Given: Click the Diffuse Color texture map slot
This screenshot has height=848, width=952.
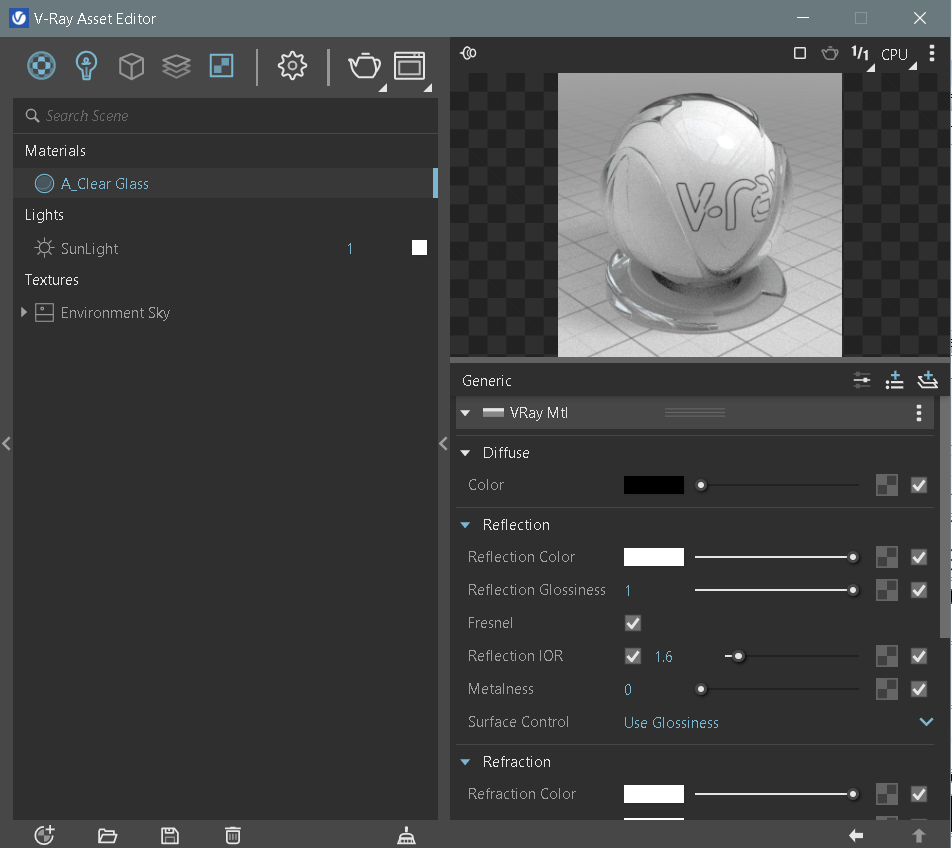Looking at the screenshot, I should click(886, 485).
